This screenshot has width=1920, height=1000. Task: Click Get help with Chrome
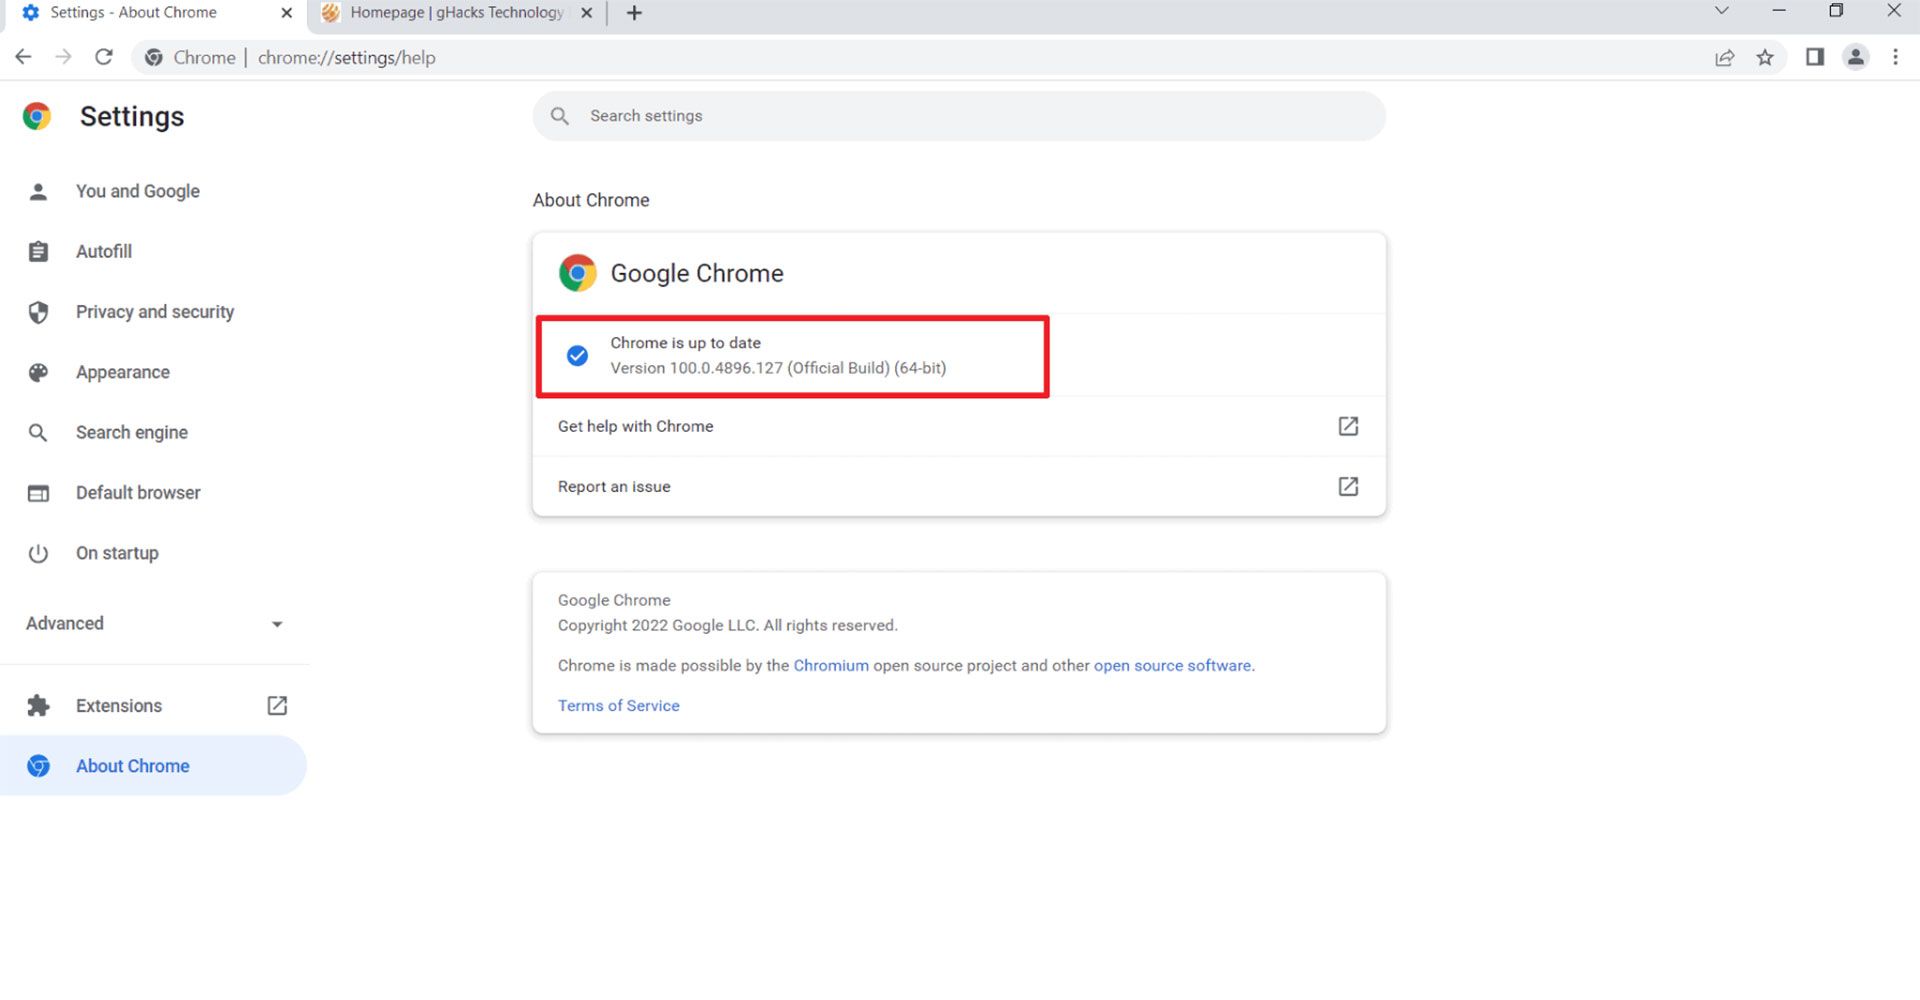[x=635, y=426]
